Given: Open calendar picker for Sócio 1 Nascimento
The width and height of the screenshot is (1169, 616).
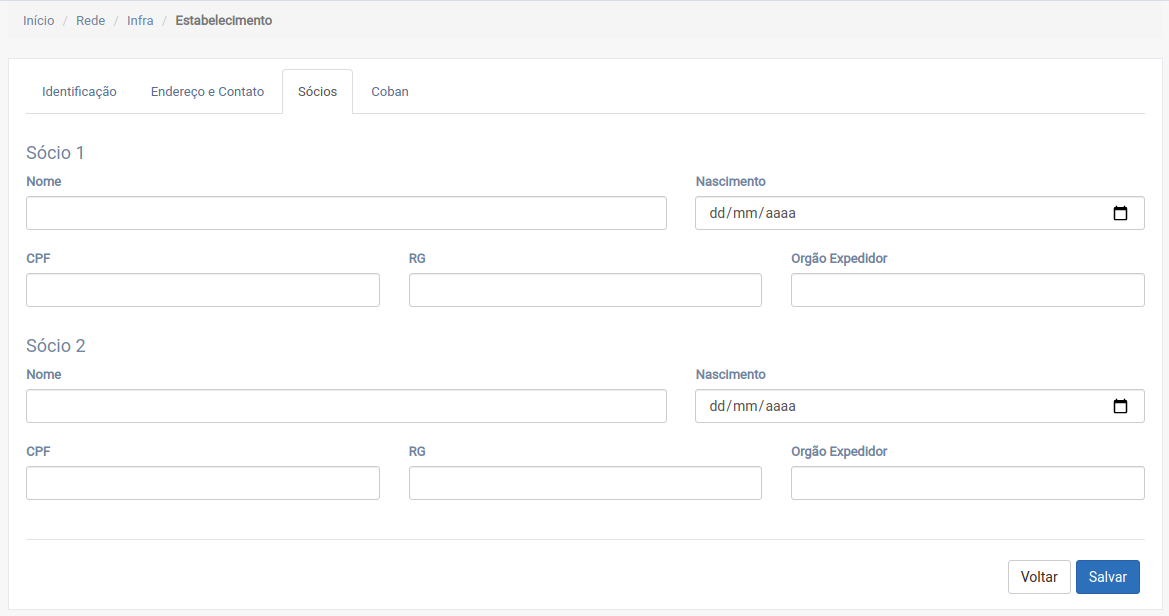Looking at the screenshot, I should 1120,213.
